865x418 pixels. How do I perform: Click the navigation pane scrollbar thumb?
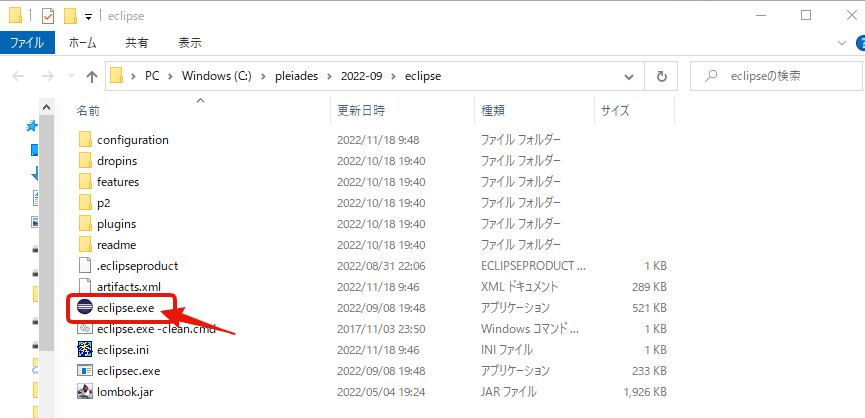pyautogui.click(x=47, y=233)
